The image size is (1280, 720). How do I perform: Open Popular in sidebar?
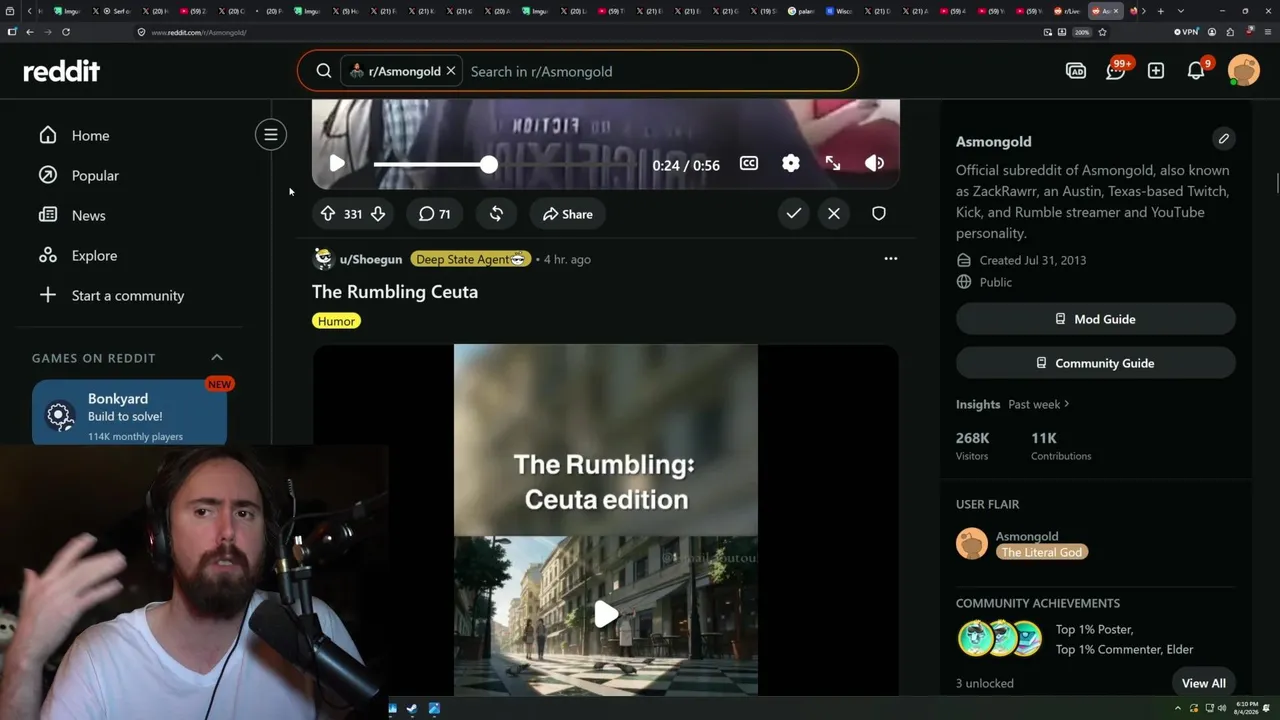tap(95, 176)
